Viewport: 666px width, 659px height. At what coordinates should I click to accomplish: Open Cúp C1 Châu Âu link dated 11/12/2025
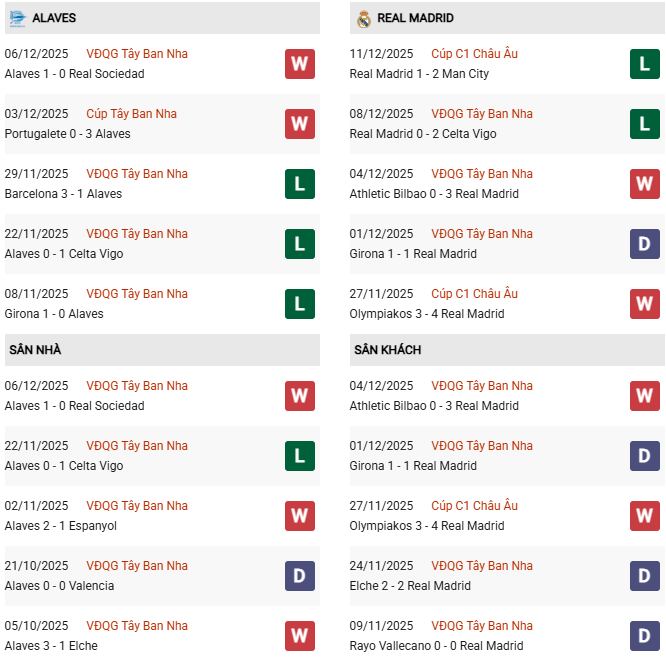(x=474, y=54)
